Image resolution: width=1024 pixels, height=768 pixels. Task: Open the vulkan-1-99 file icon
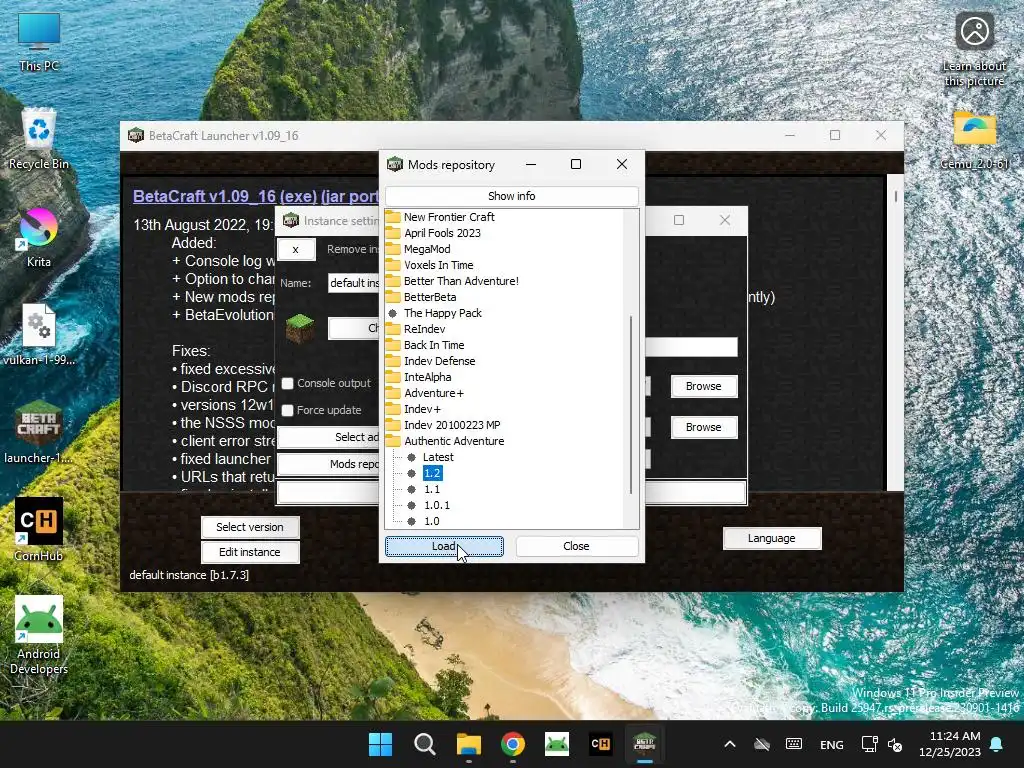[x=39, y=334]
